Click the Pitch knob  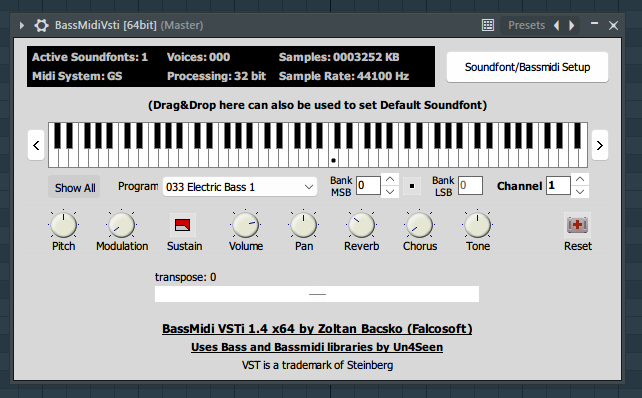click(x=63, y=225)
